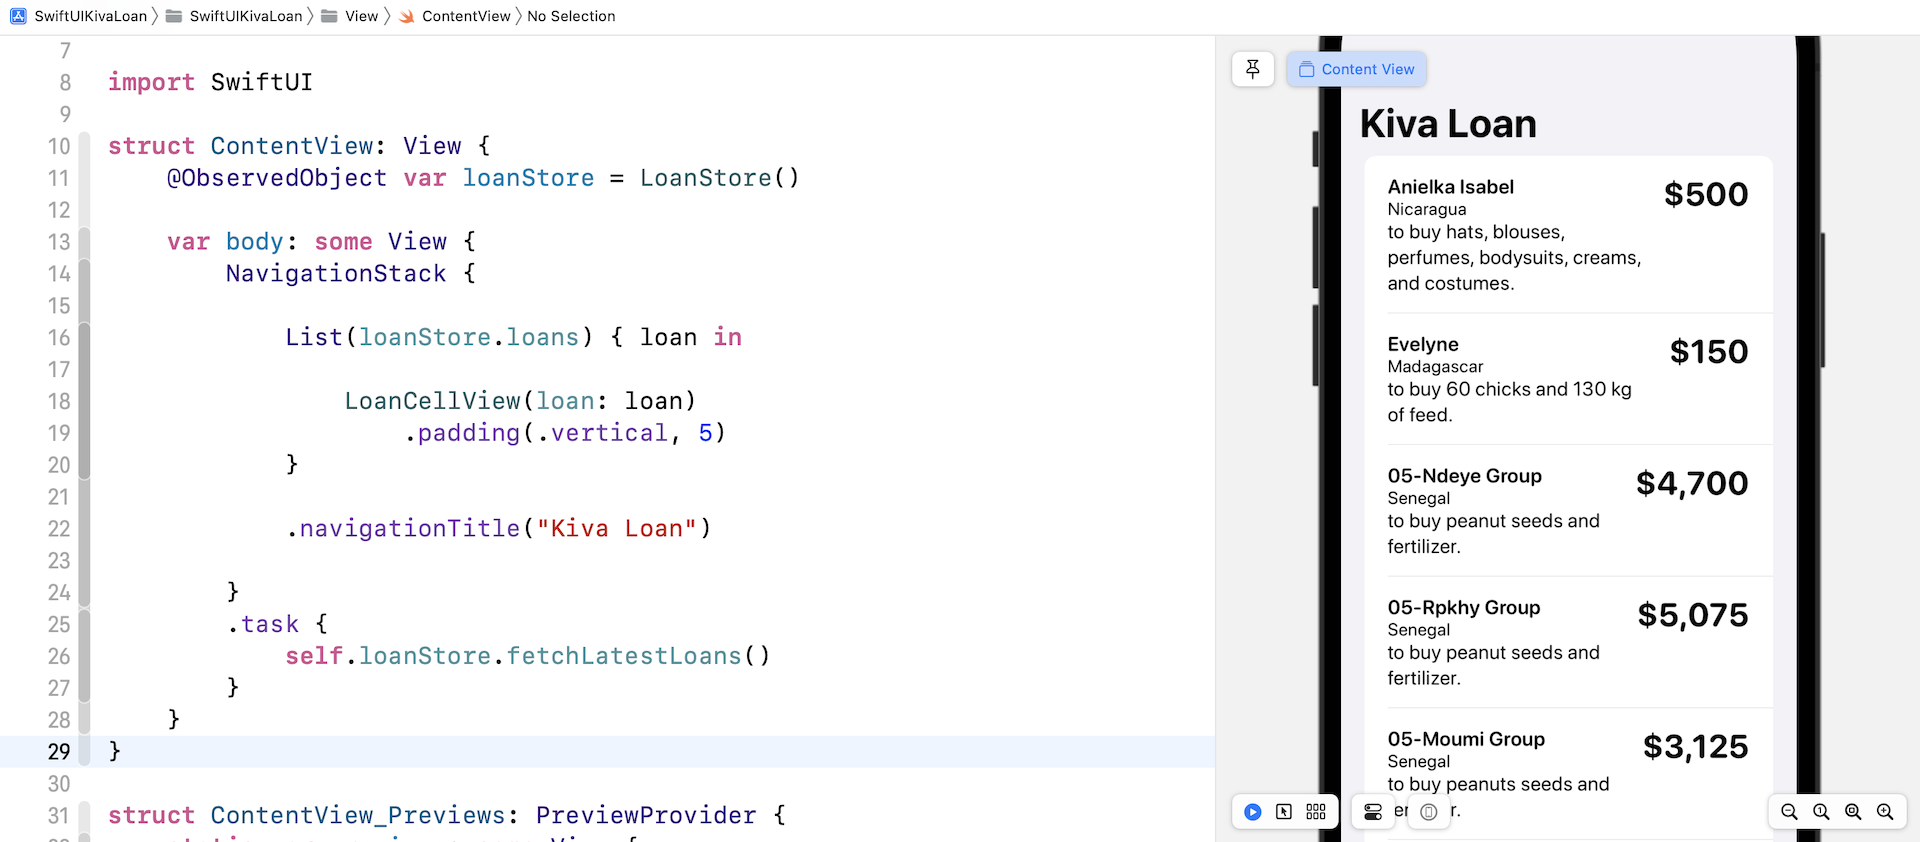This screenshot has height=842, width=1920.
Task: Click the $150 amount
Action: pyautogui.click(x=1709, y=352)
